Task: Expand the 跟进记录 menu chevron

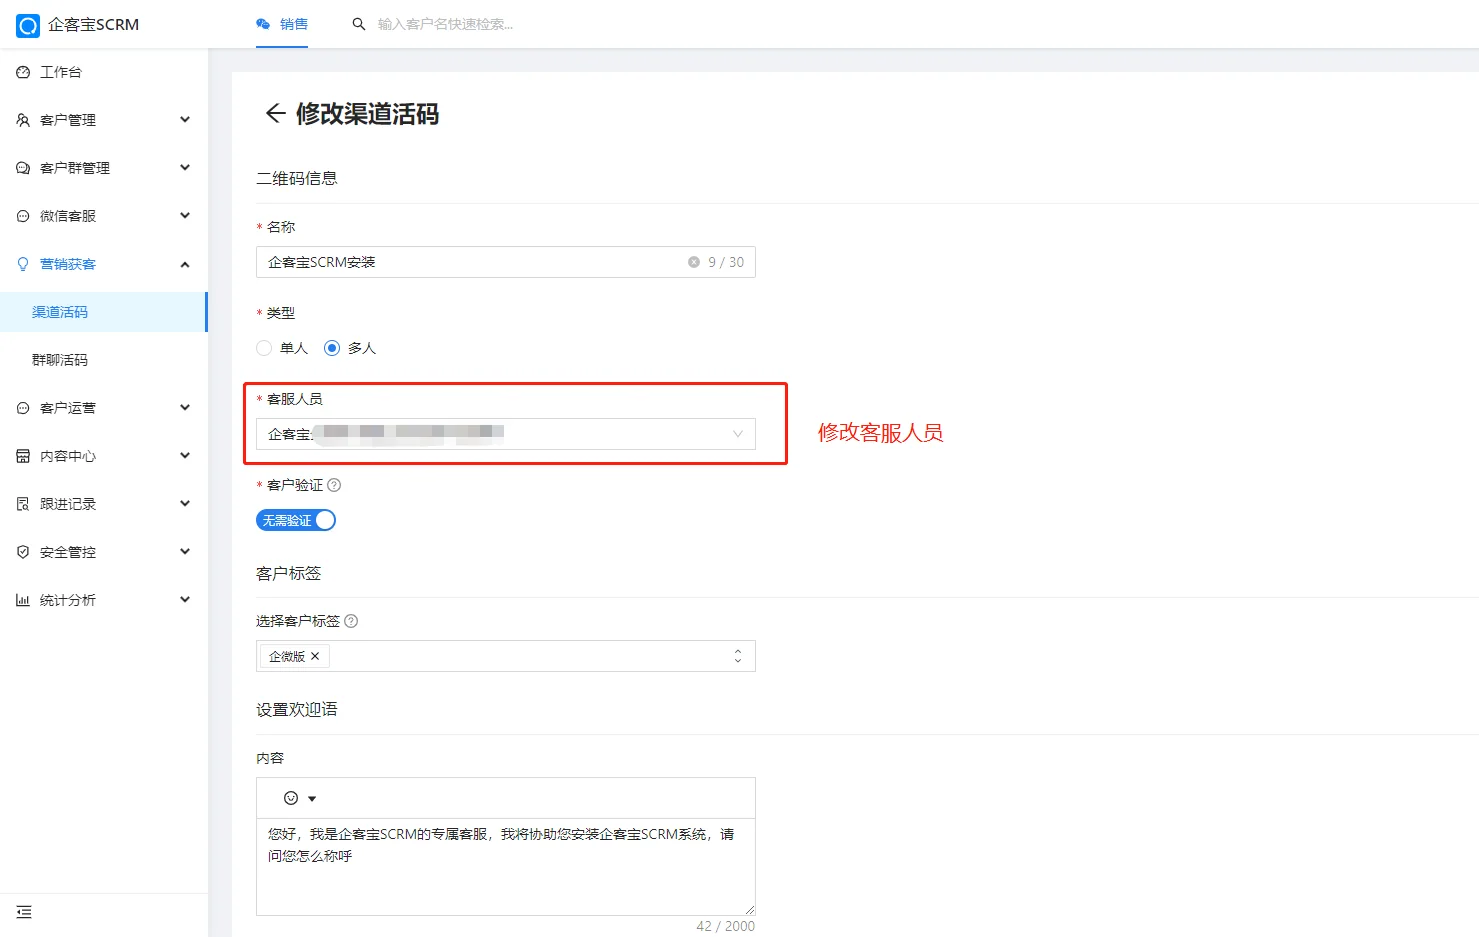Action: point(185,504)
